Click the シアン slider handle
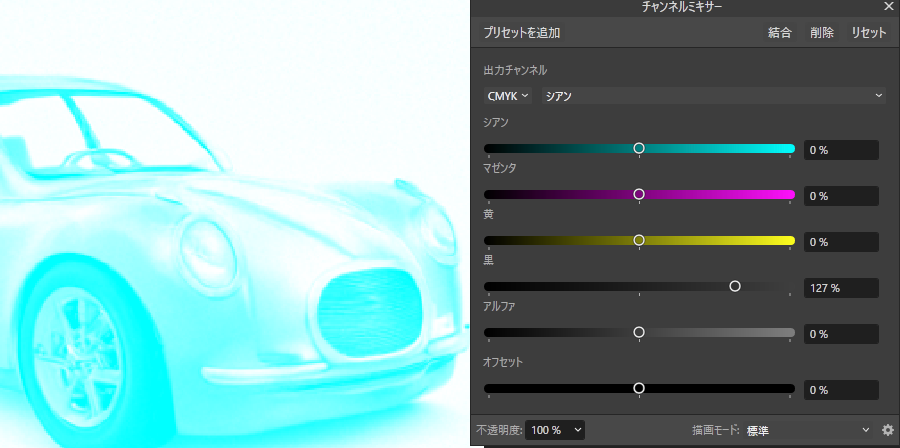The image size is (900, 448). [x=639, y=148]
